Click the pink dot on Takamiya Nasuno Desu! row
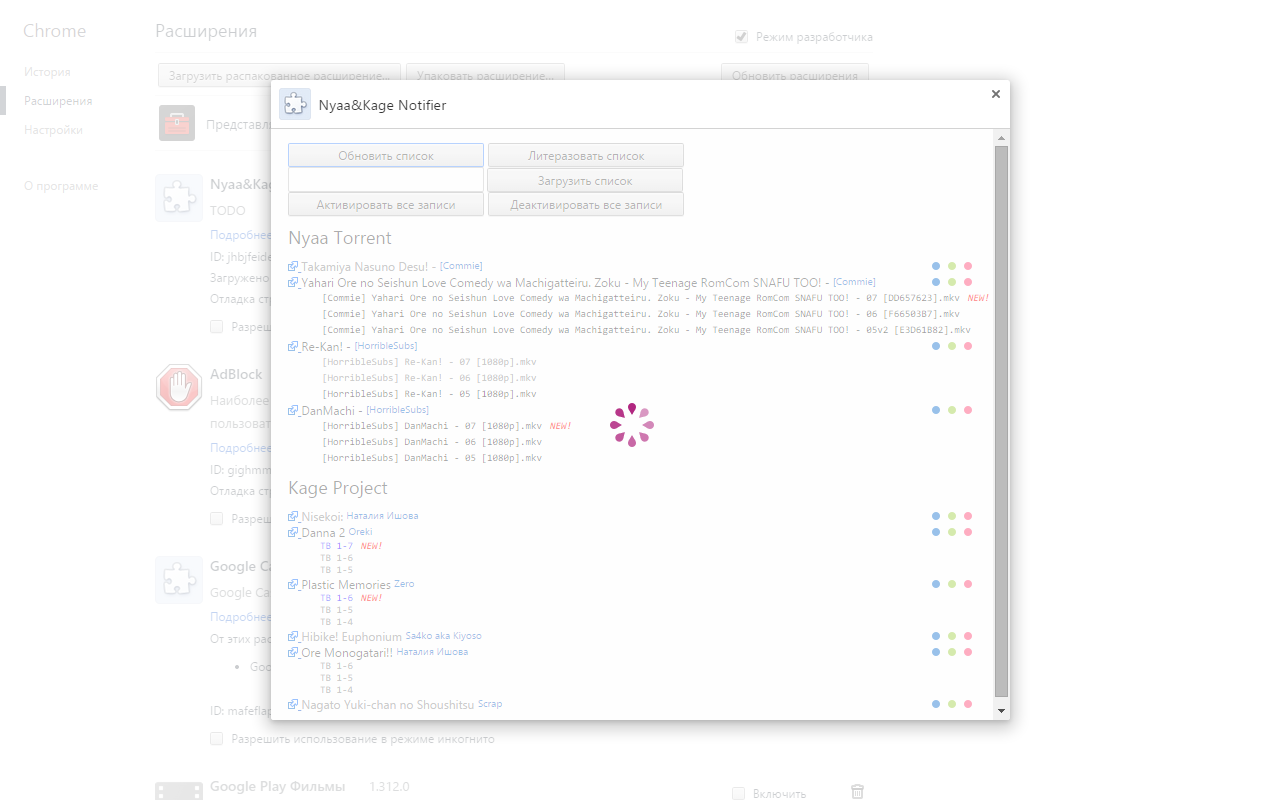Image resolution: width=1280 pixels, height=800 pixels. 968,266
